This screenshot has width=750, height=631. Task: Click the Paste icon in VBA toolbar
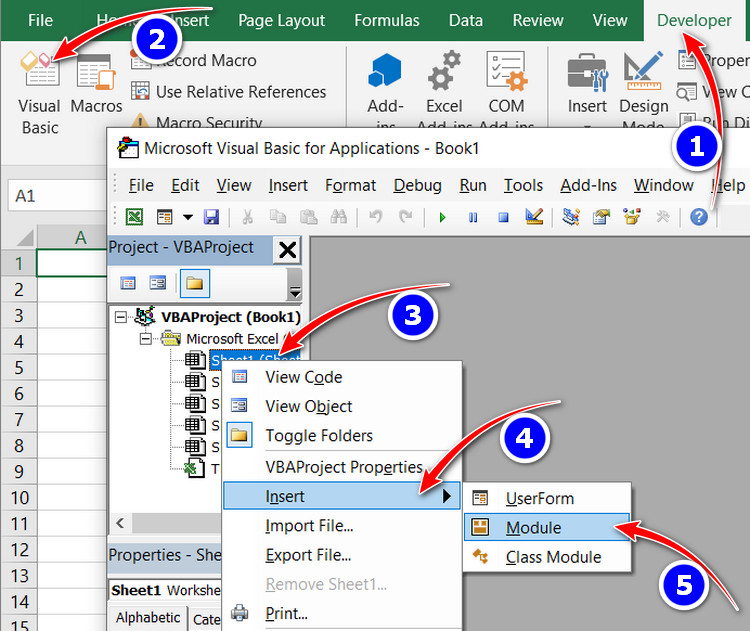point(309,217)
